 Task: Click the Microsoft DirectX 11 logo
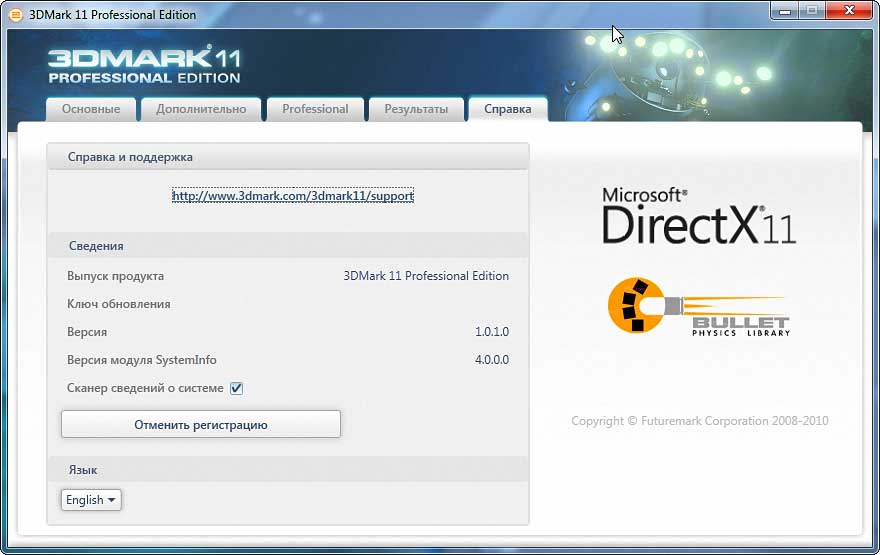pyautogui.click(x=698, y=216)
